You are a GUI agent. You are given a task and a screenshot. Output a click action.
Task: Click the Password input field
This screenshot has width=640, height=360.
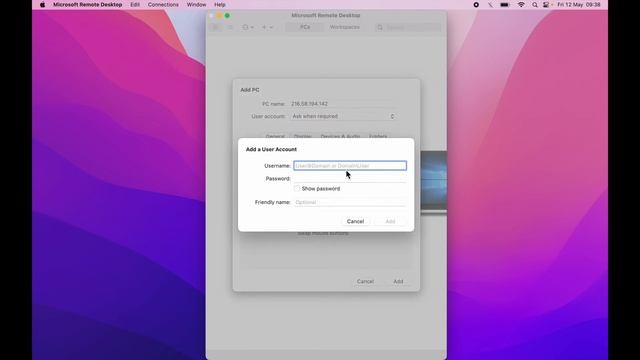(x=350, y=178)
